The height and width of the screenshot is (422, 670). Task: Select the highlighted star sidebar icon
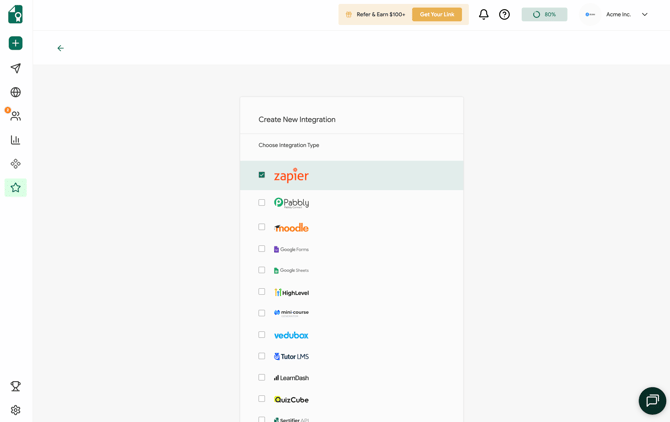[x=15, y=188]
